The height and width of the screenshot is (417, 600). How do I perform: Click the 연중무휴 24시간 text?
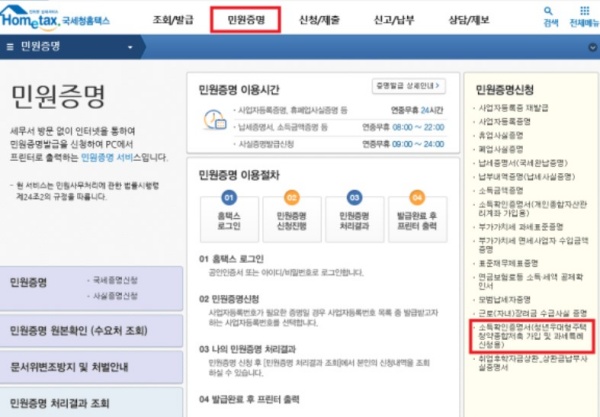pos(416,110)
